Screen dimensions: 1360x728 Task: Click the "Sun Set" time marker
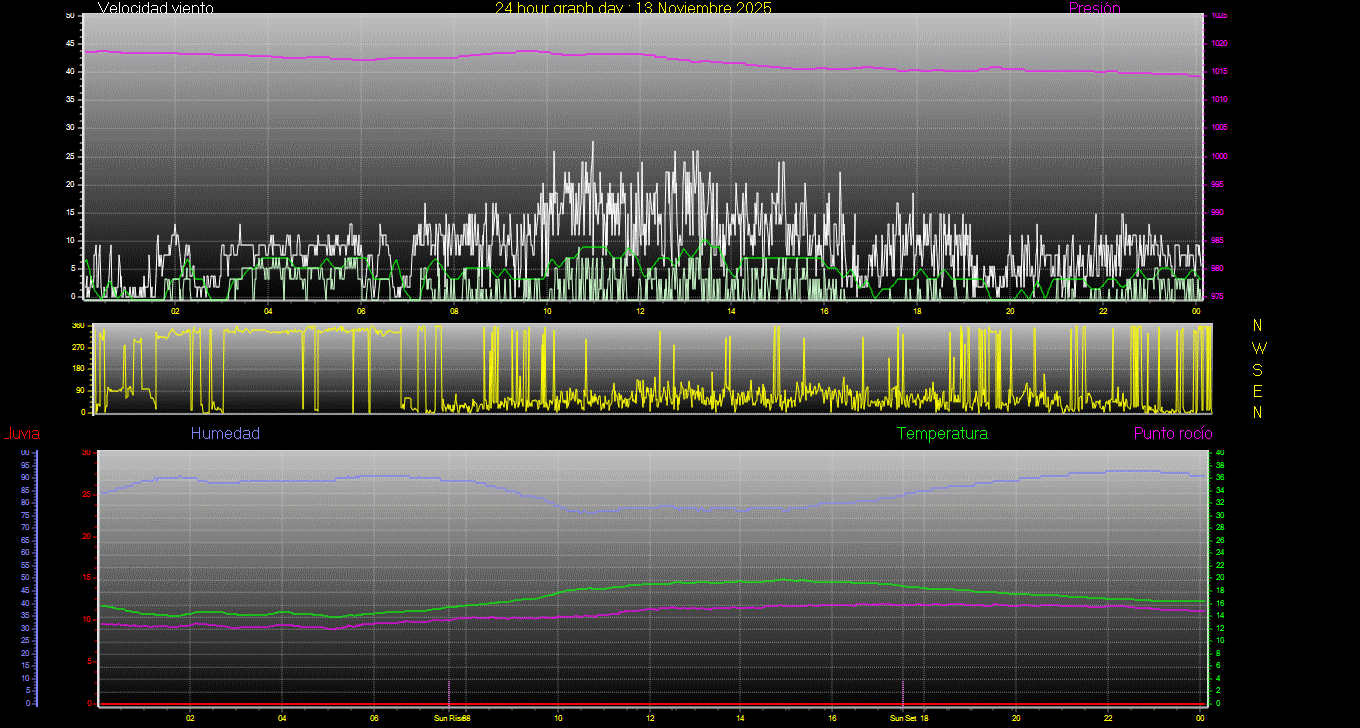903,718
